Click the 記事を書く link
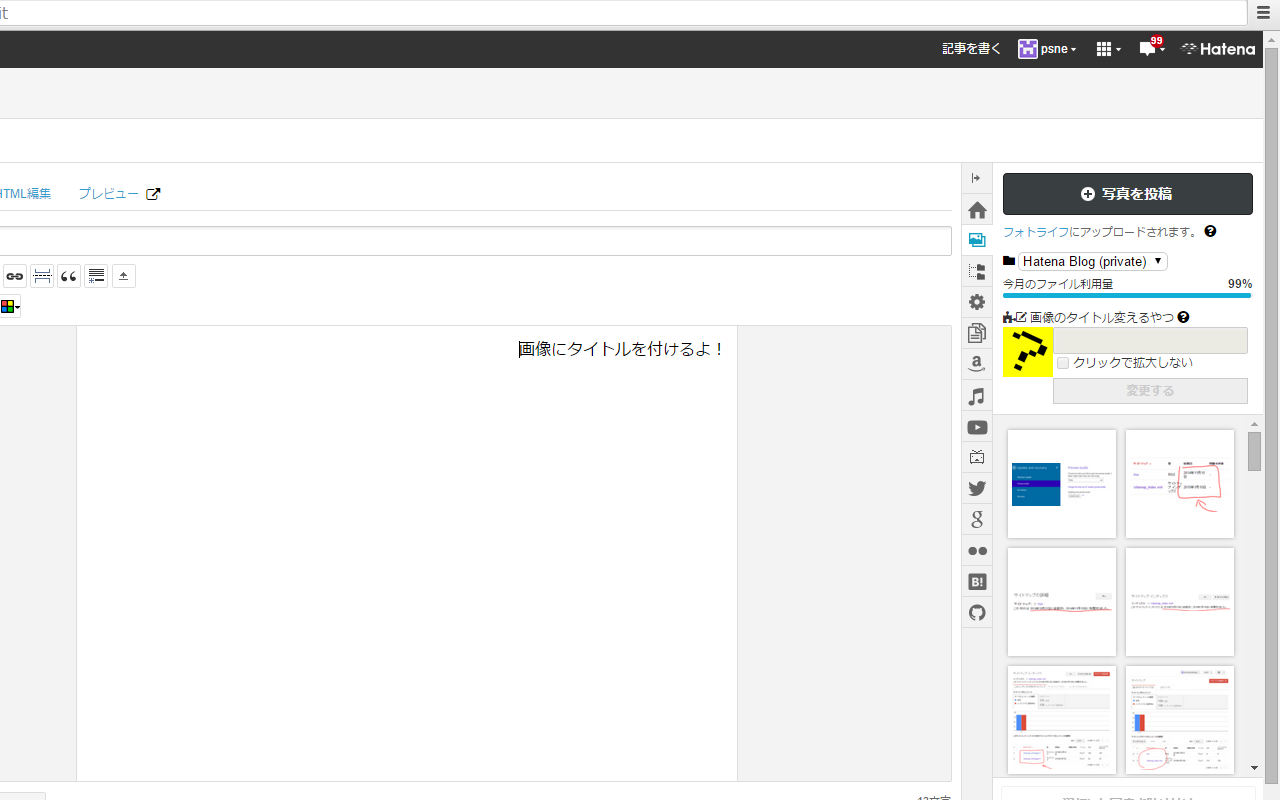Screen dimensions: 1280x800 [x=971, y=49]
